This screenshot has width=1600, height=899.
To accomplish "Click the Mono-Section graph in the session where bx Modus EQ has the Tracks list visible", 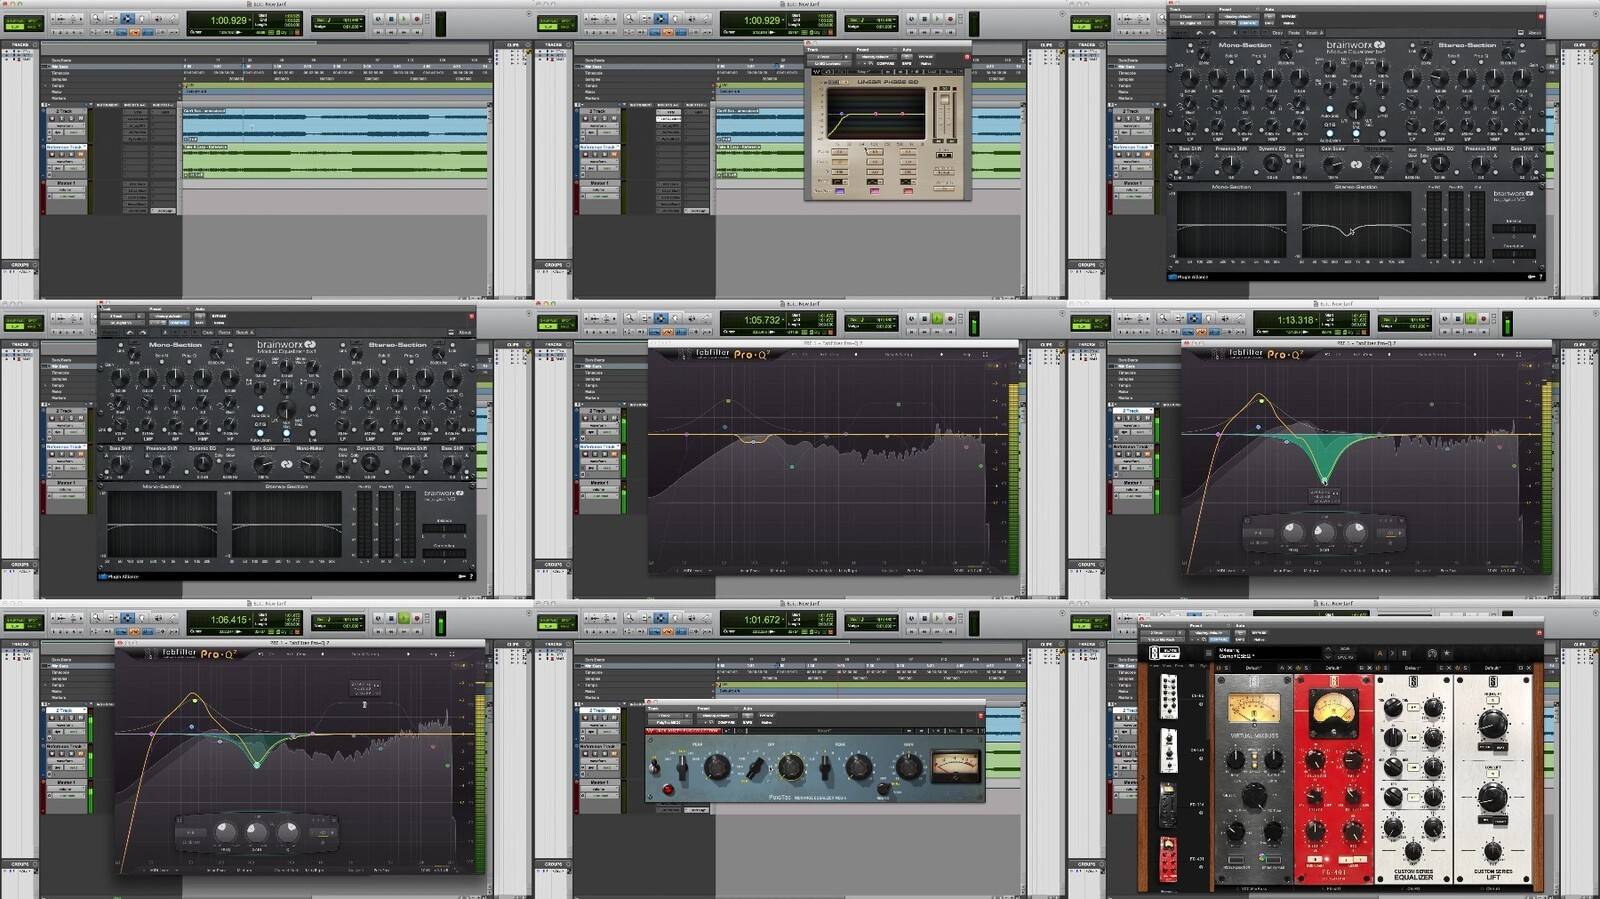I will click(1232, 224).
